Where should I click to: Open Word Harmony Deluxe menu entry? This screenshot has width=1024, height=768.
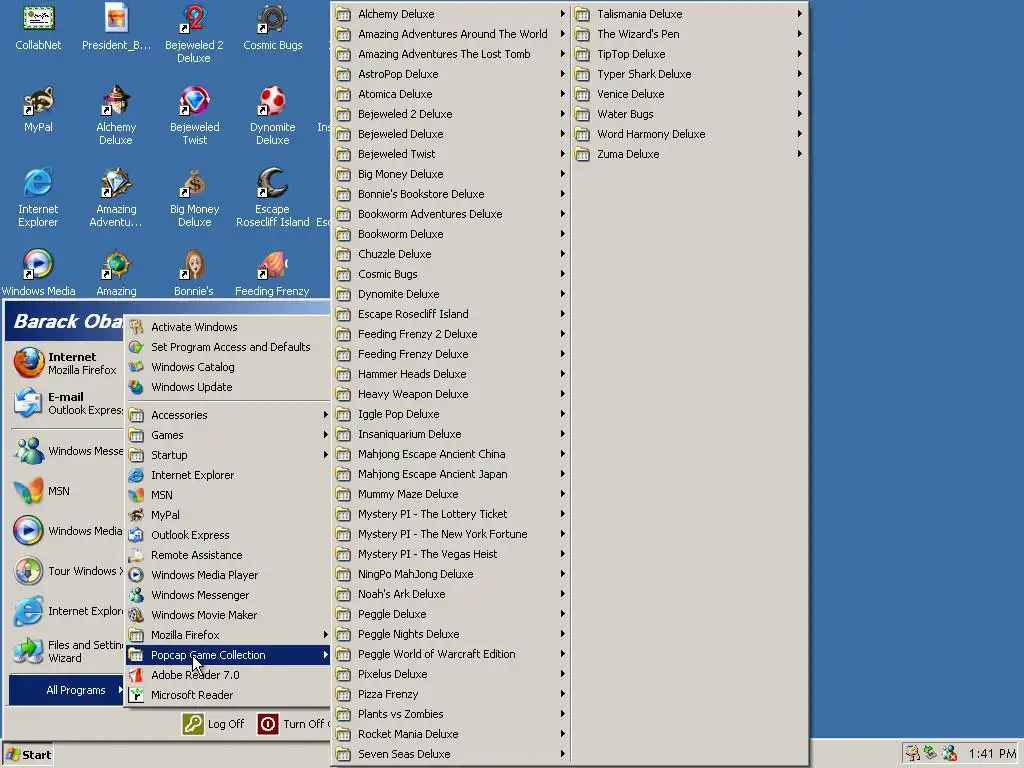pyautogui.click(x=689, y=134)
